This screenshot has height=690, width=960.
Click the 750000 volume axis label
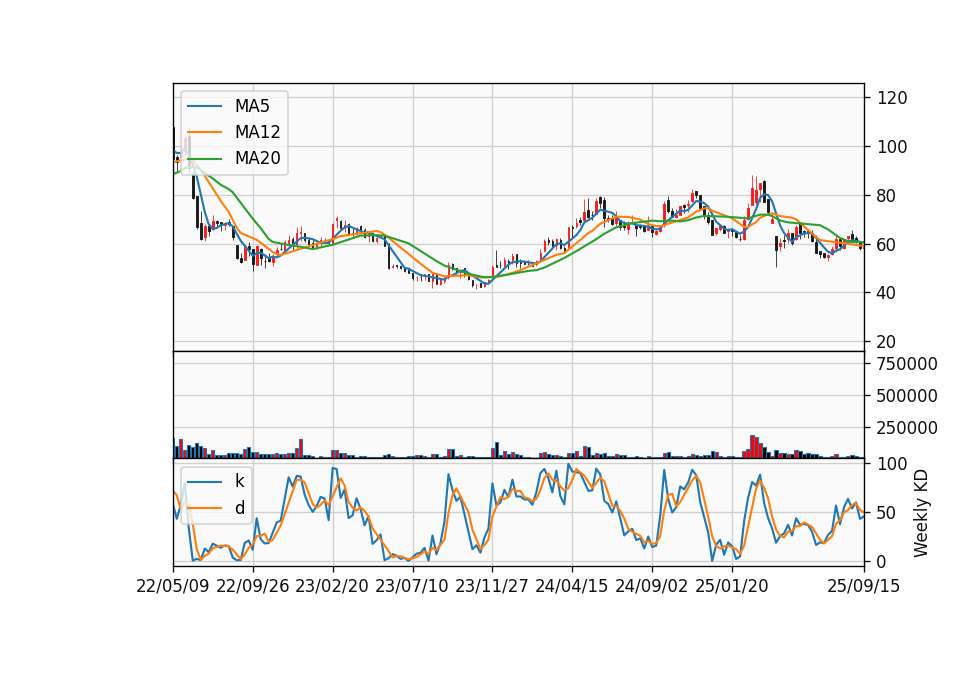907,364
